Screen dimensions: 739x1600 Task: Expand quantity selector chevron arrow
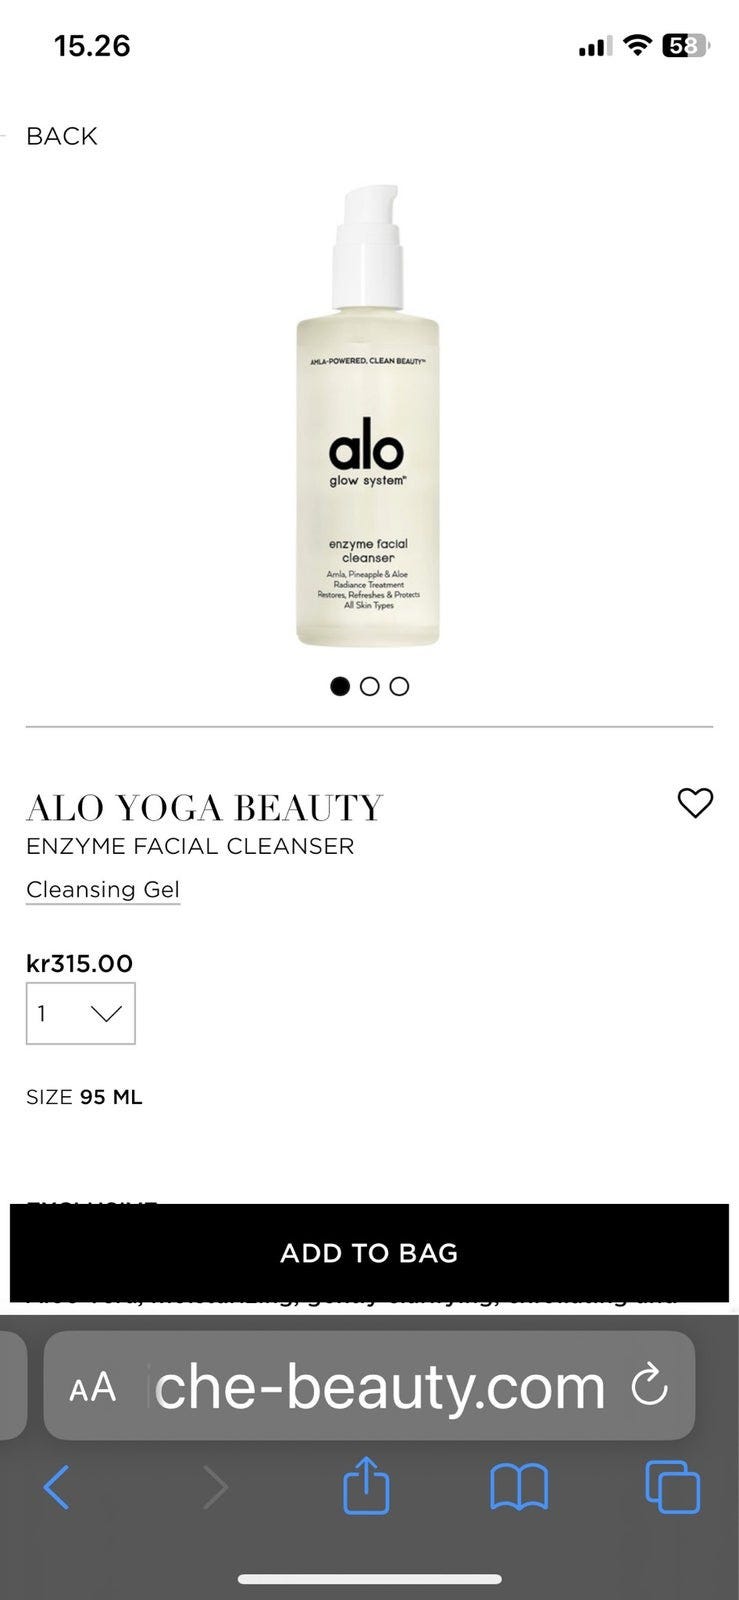(x=106, y=1014)
